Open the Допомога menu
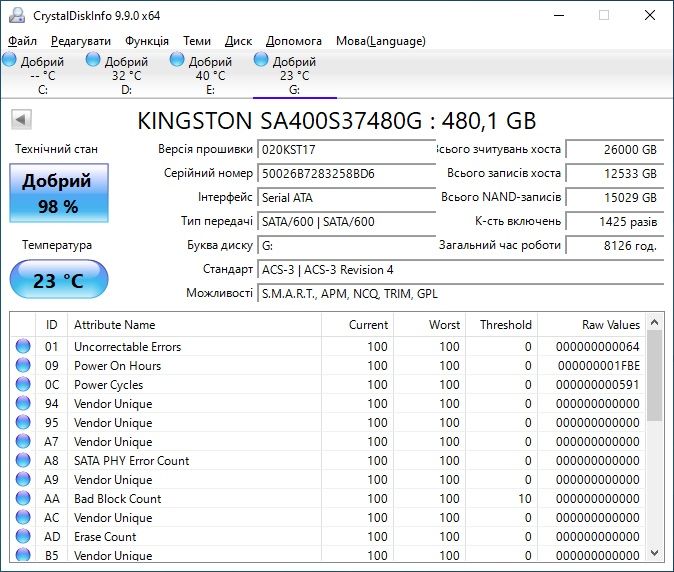674x572 pixels. pos(294,41)
